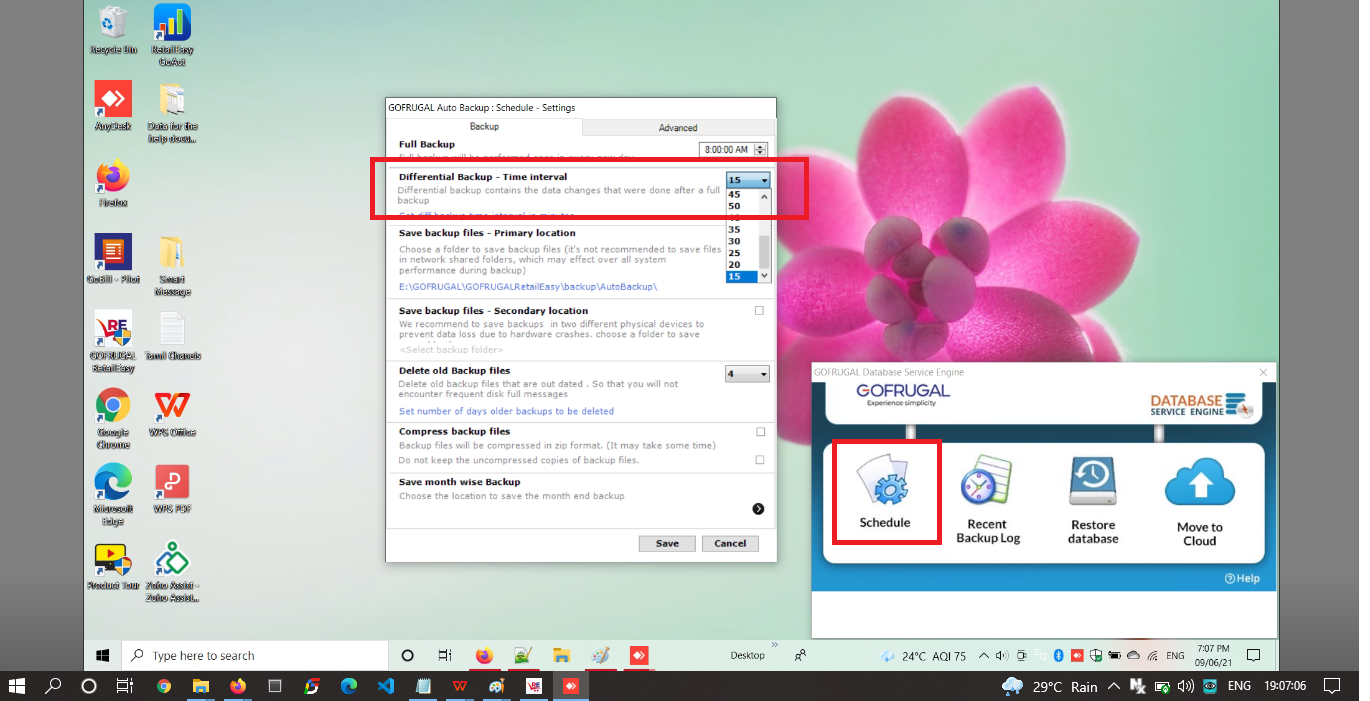Viewport: 1370px width, 701px height.
Task: Open the Product Tour desktop shortcut
Action: (x=113, y=567)
